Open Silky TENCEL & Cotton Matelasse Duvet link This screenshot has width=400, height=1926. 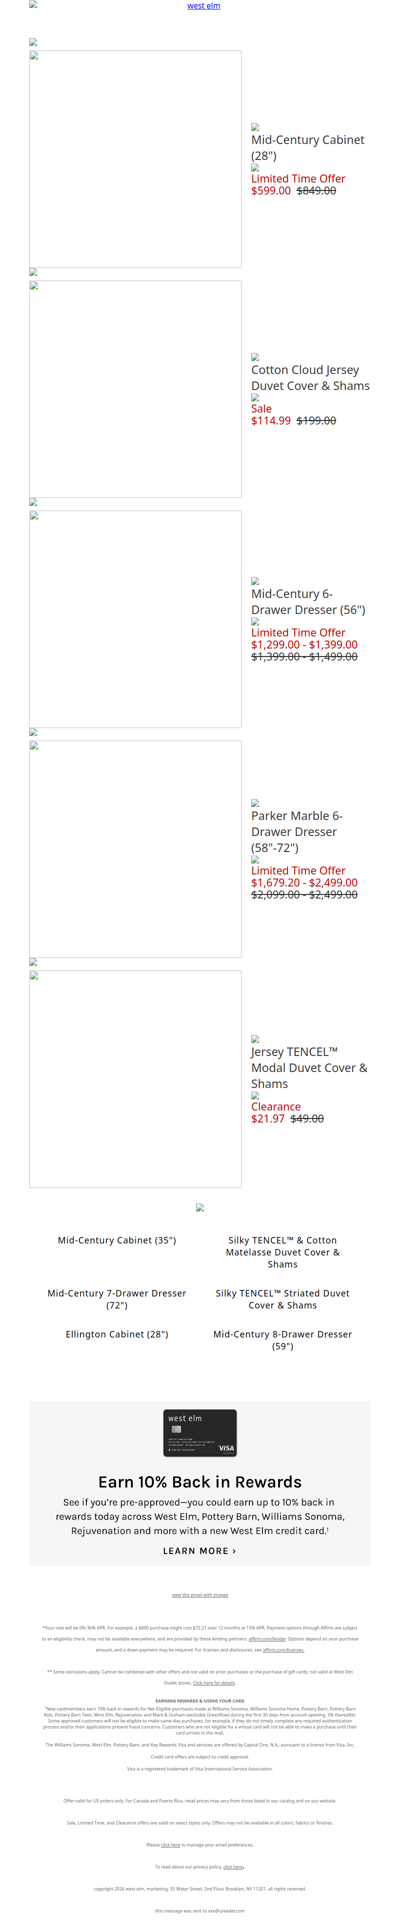pos(283,1252)
